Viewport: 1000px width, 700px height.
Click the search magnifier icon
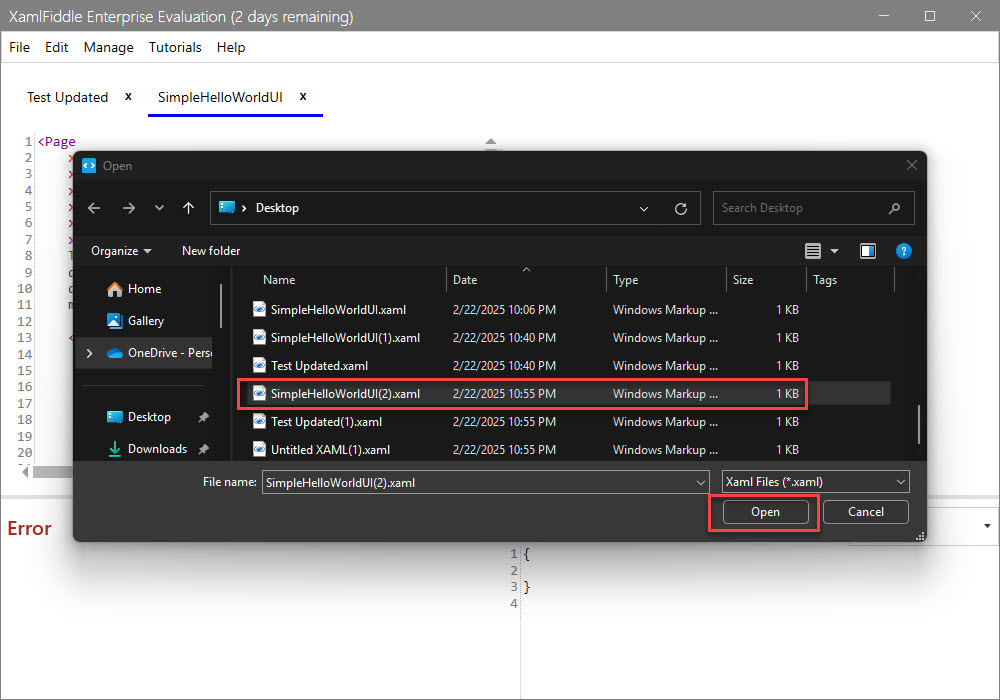point(895,208)
